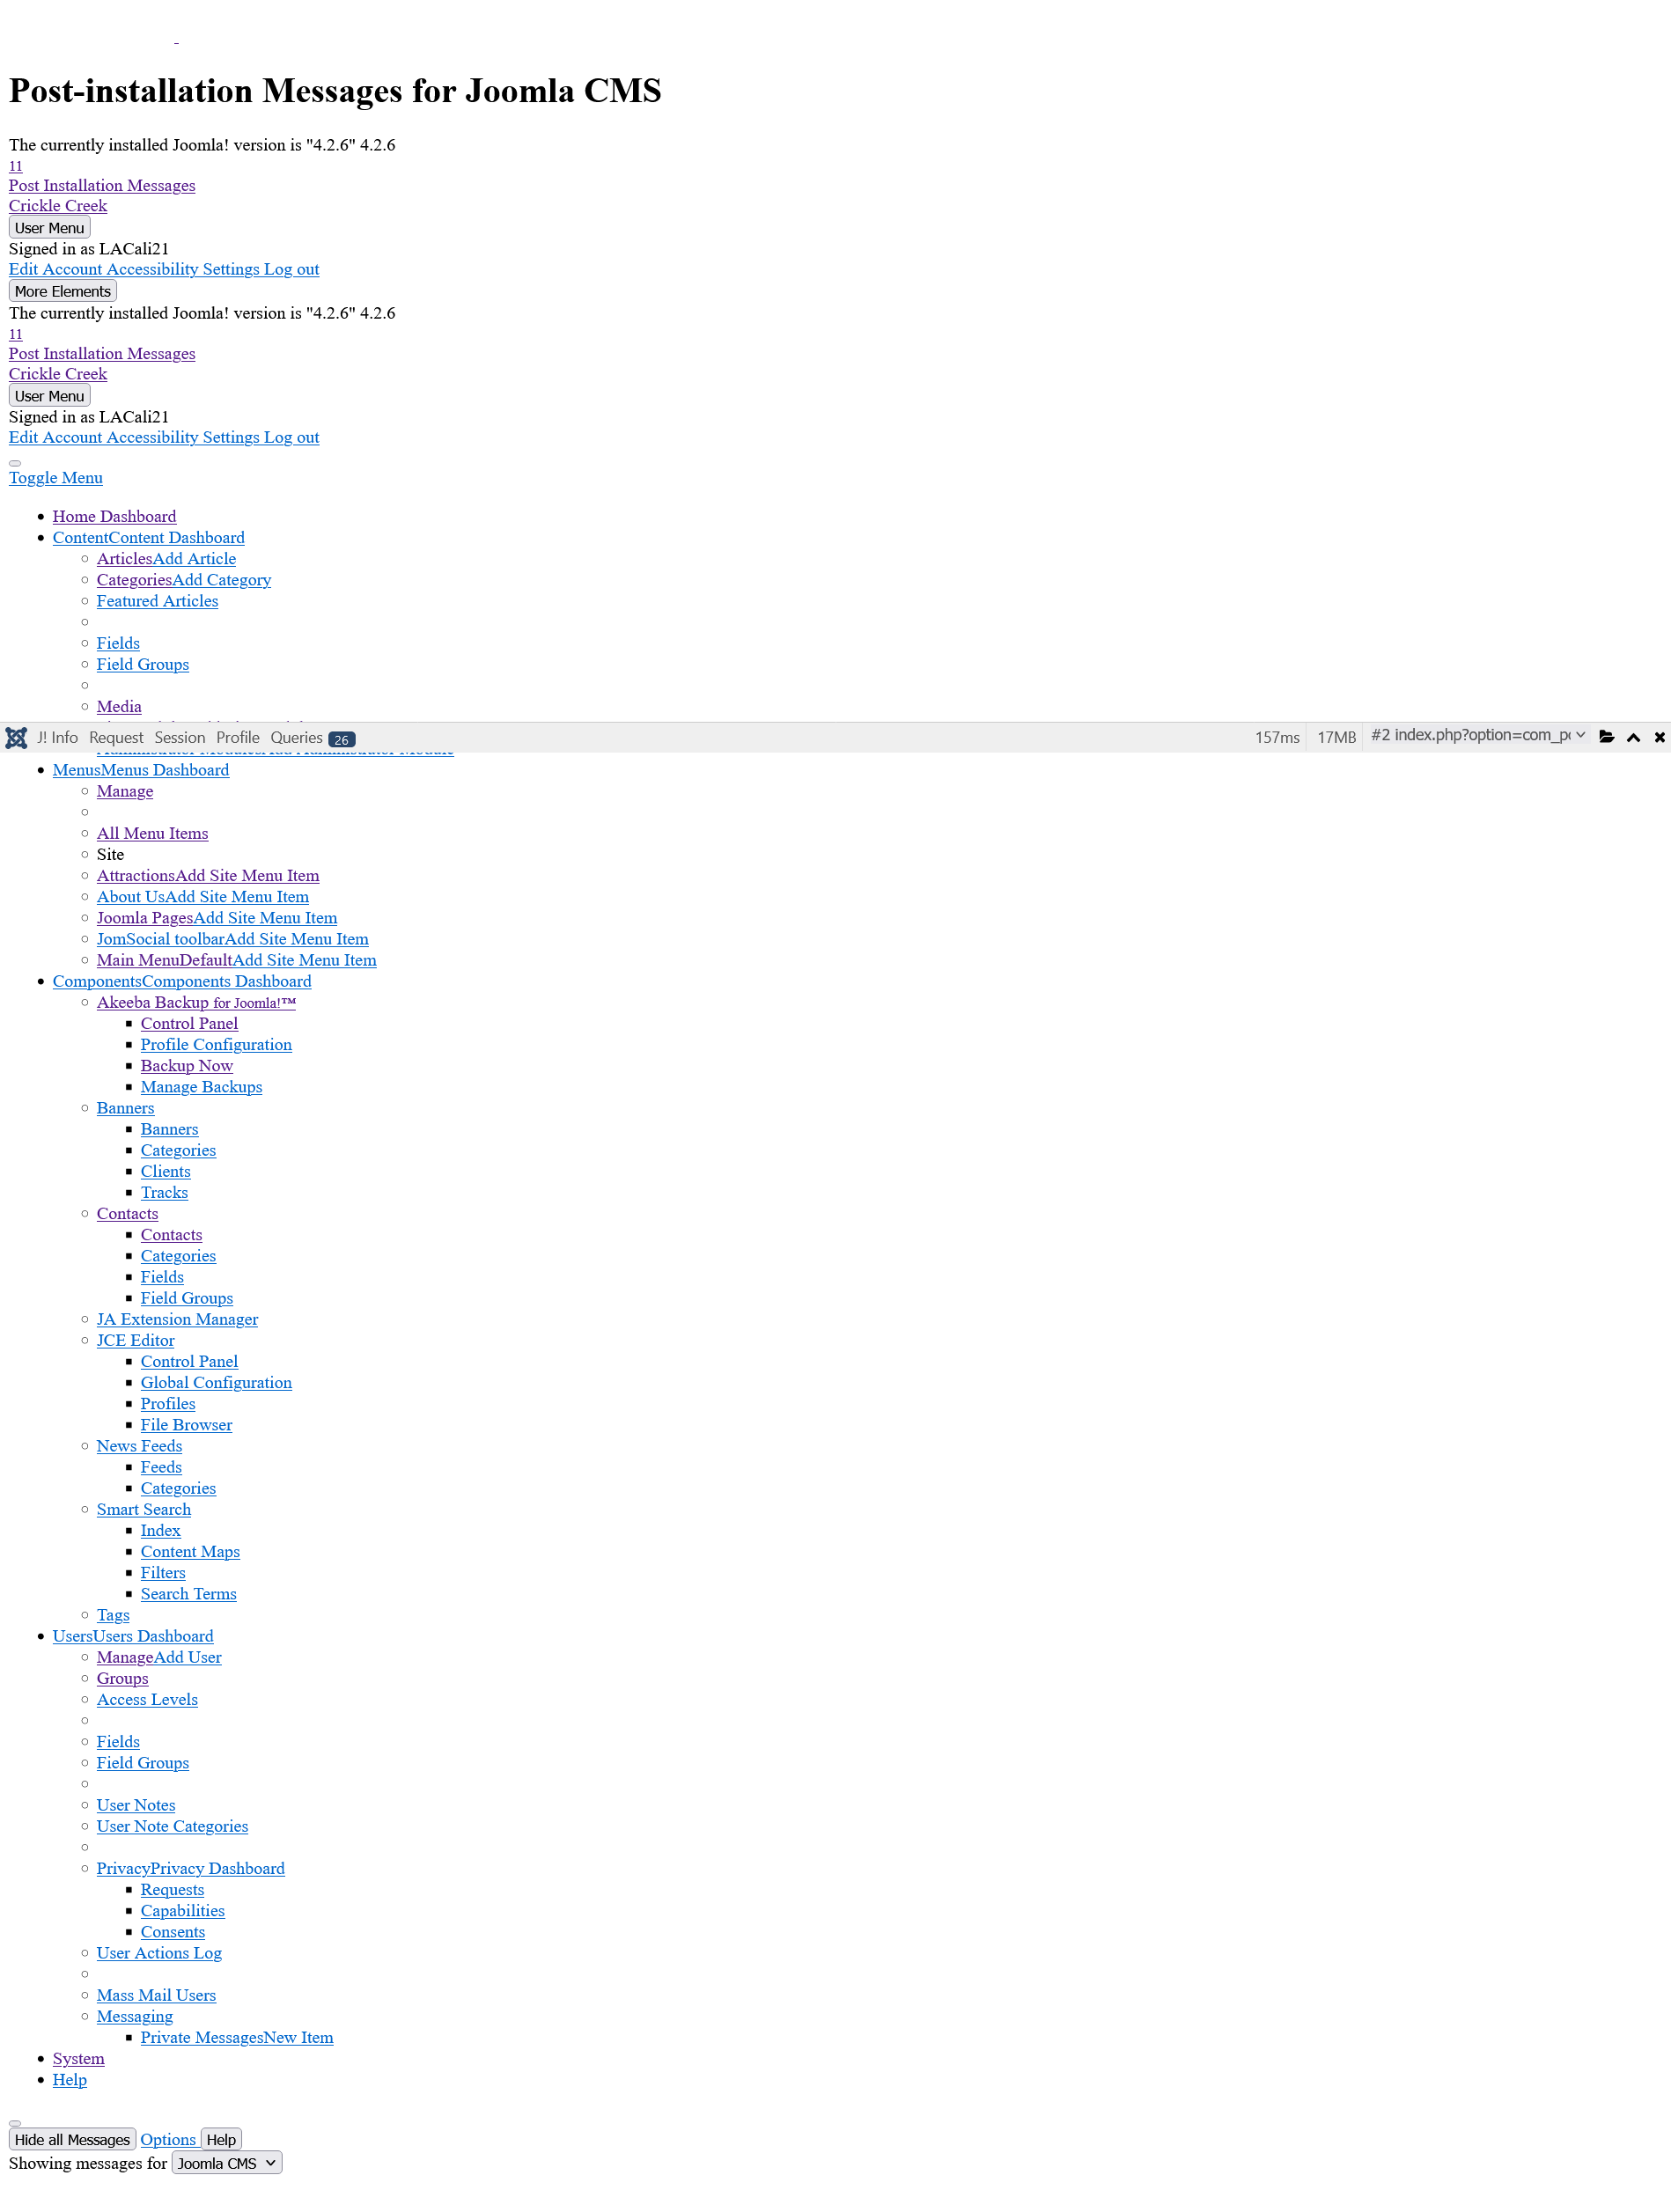Image resolution: width=1671 pixels, height=2212 pixels.
Task: Open the user Groups link
Action: pyautogui.click(x=122, y=1679)
